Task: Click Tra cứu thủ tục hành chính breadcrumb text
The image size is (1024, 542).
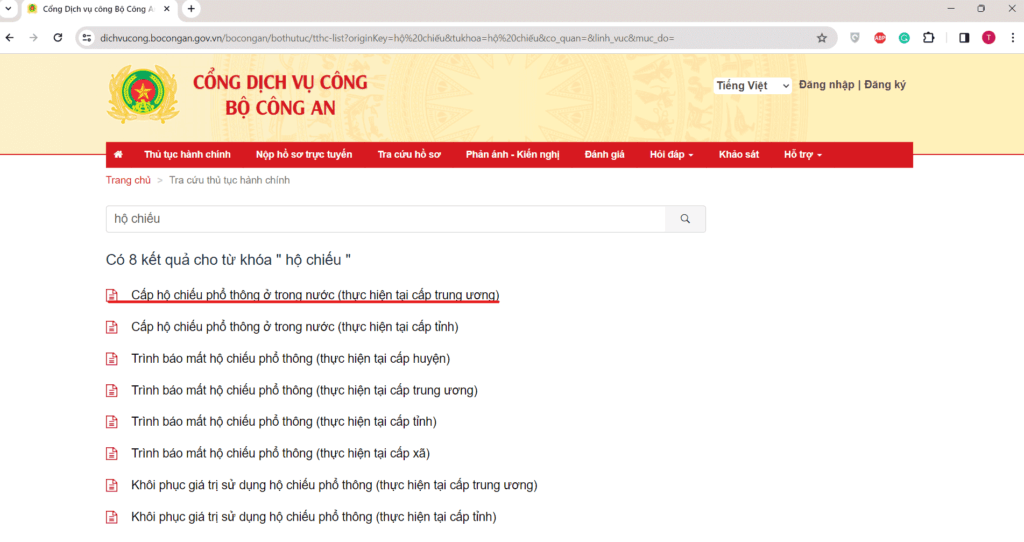Action: 229,180
